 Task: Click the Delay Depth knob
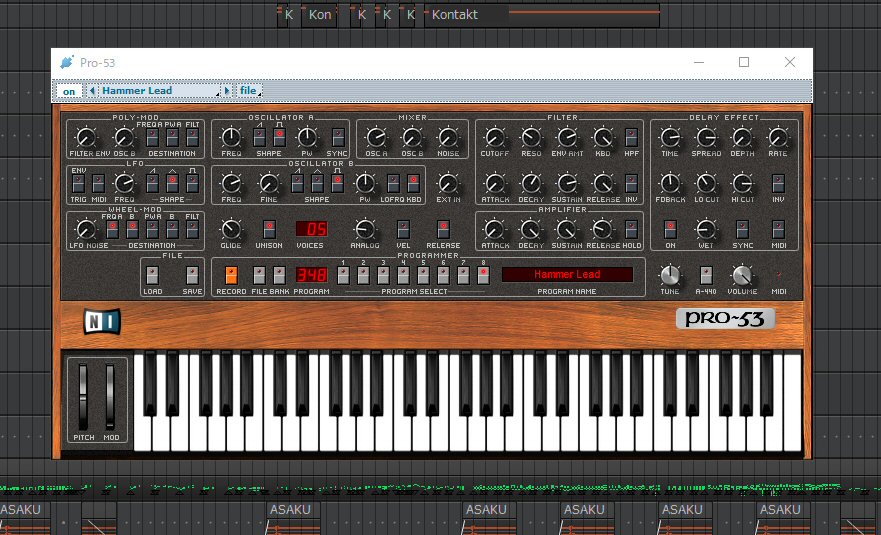[x=742, y=138]
